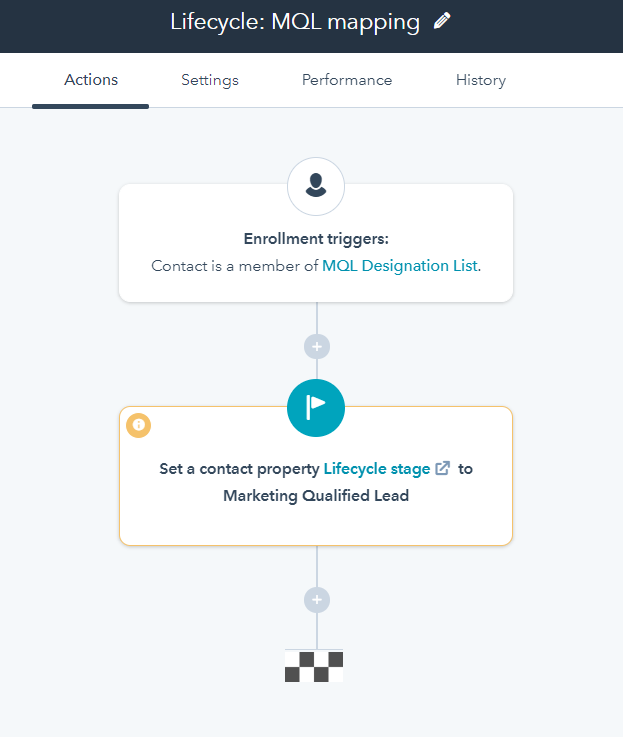Click the workflow title Lifecycle: MQL mapping
623x737 pixels.
(x=295, y=22)
